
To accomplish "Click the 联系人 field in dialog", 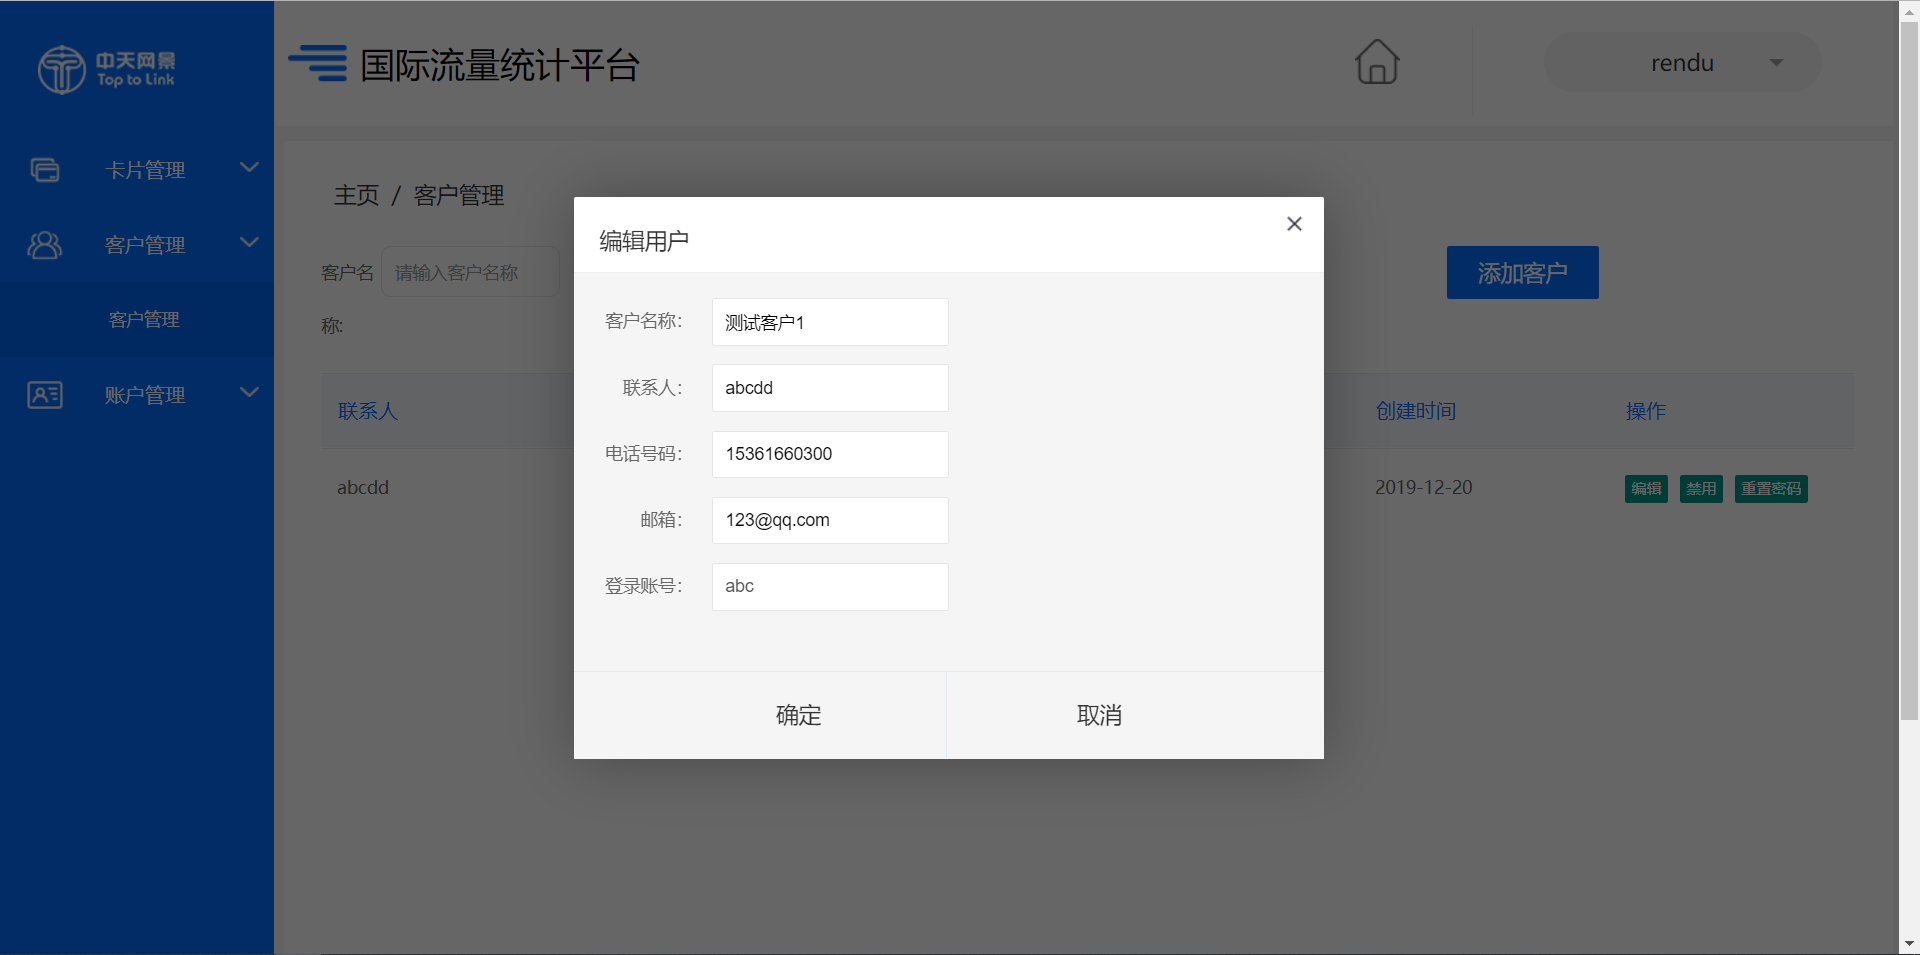I will (x=830, y=388).
